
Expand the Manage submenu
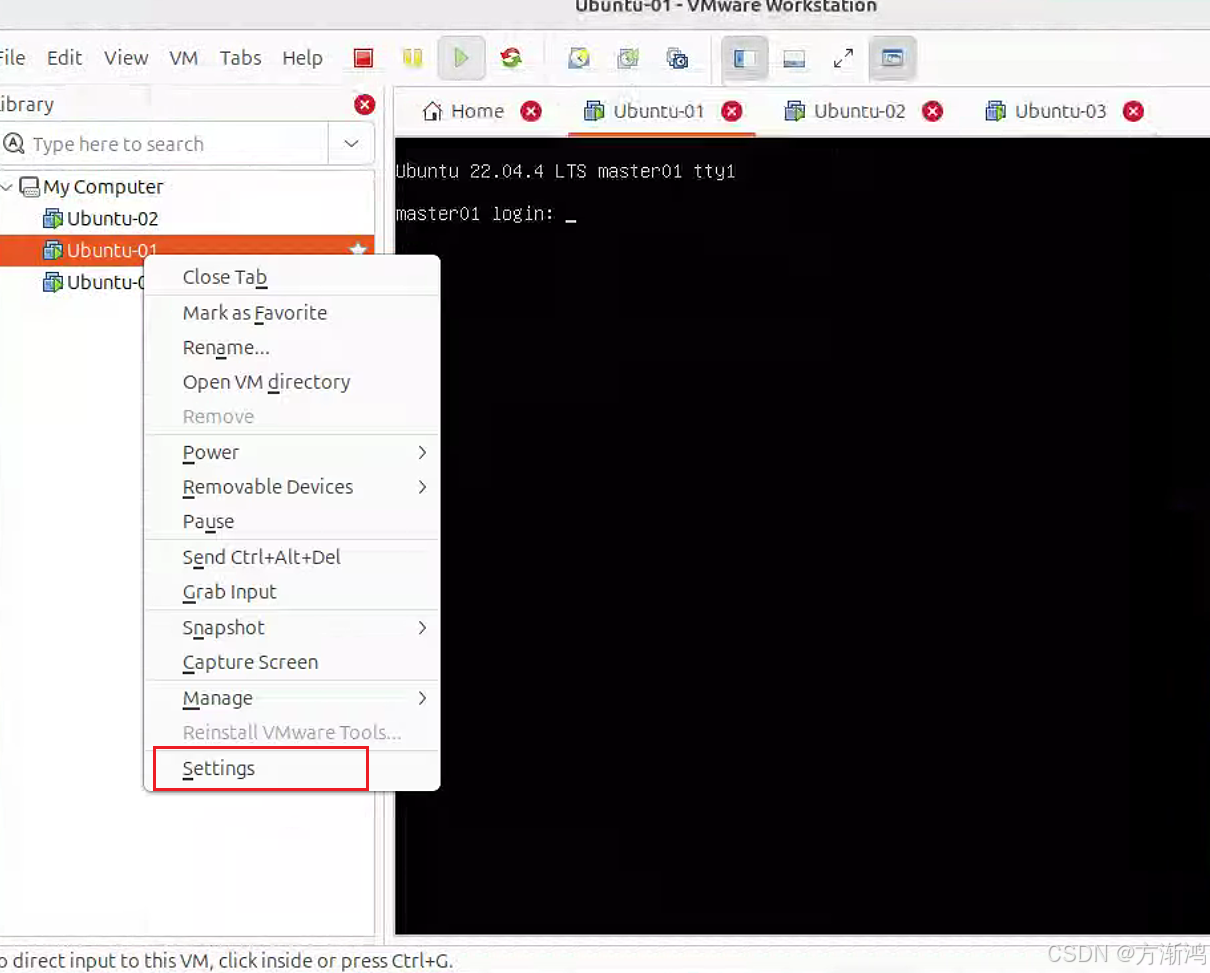tap(292, 698)
